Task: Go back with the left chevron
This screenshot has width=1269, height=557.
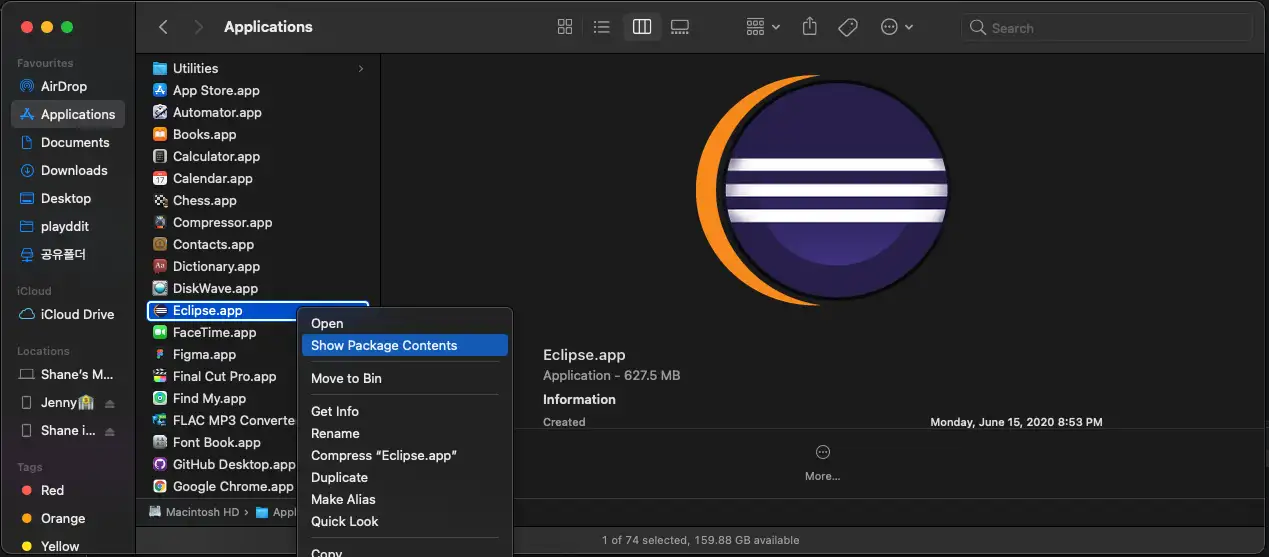Action: click(x=163, y=27)
